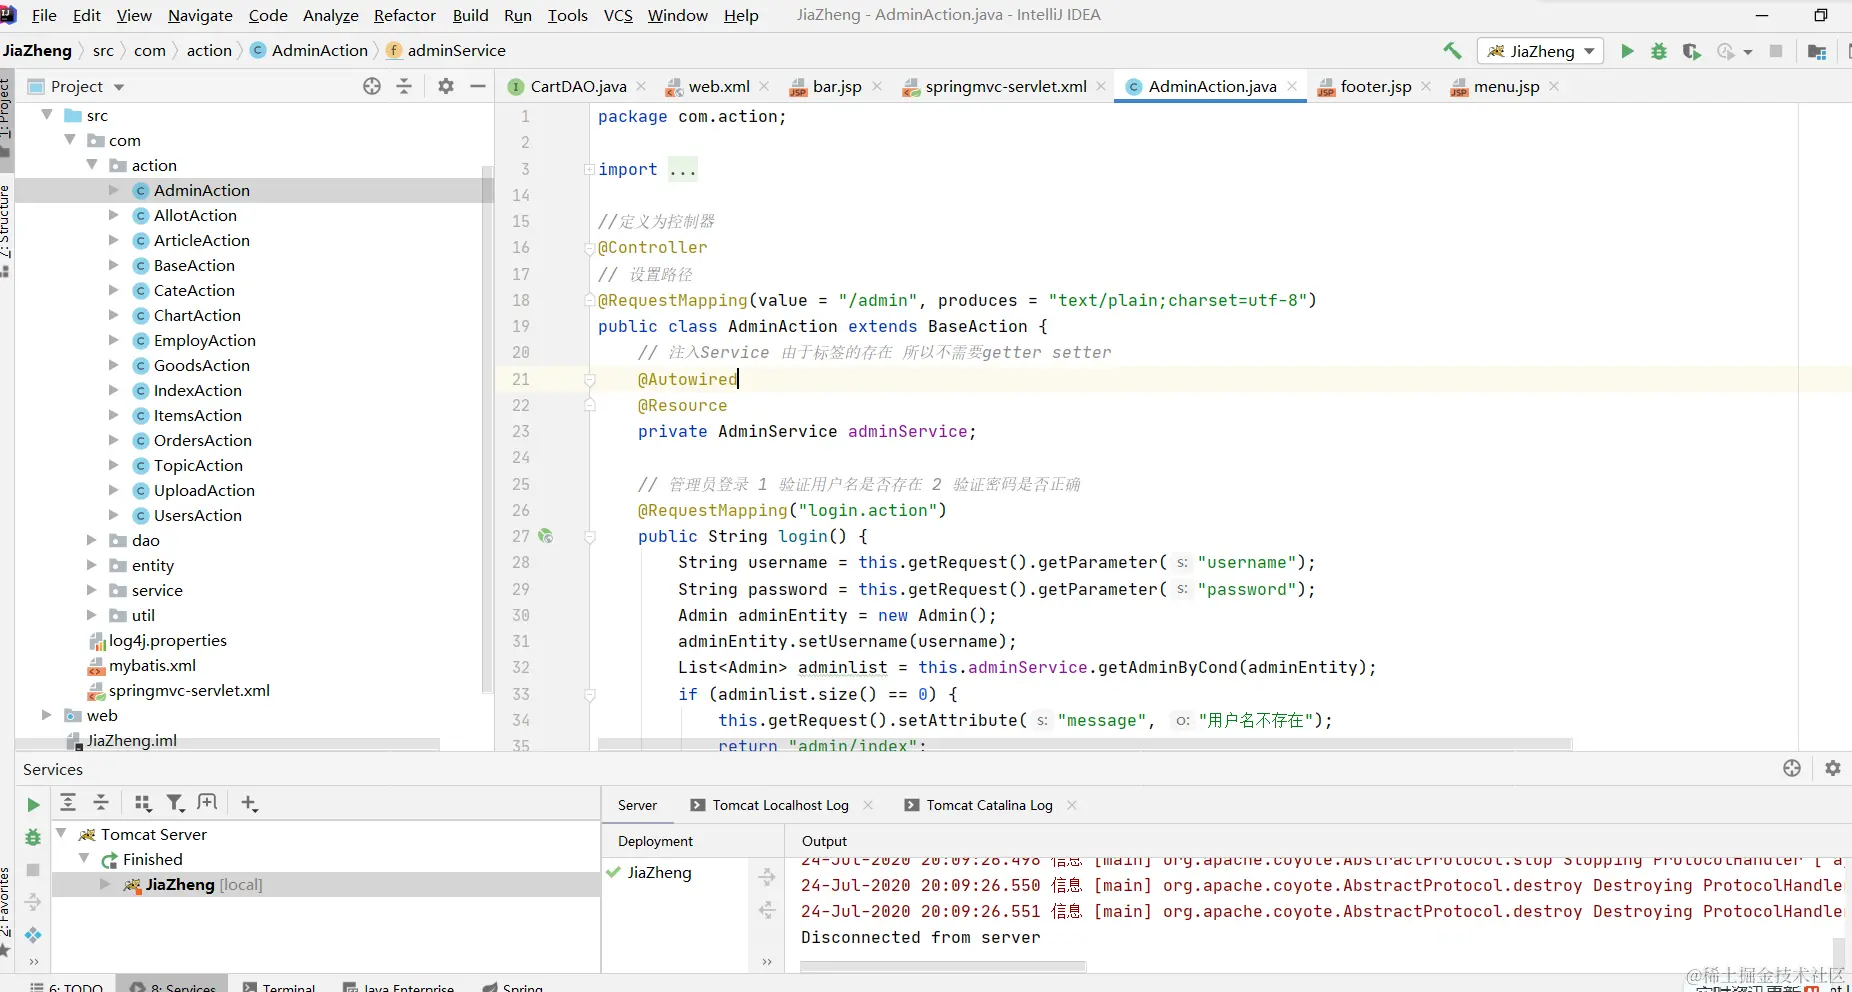Add a service with the plus icon

(x=249, y=802)
